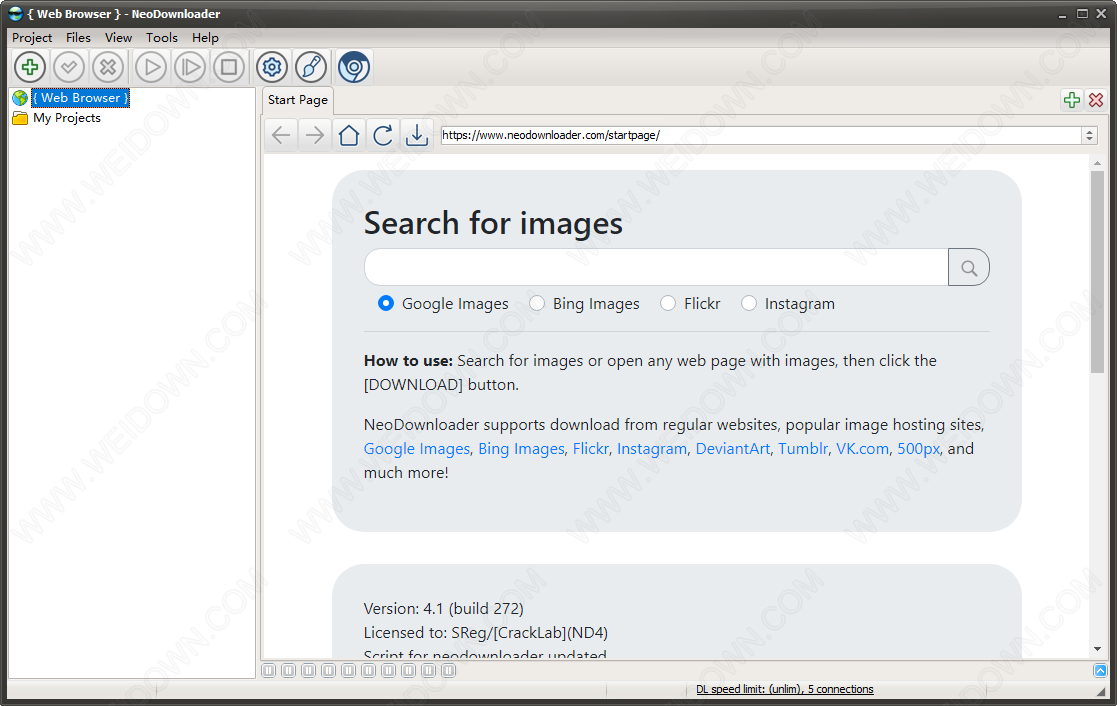Click the checkmark toolbar icon

pyautogui.click(x=69, y=68)
